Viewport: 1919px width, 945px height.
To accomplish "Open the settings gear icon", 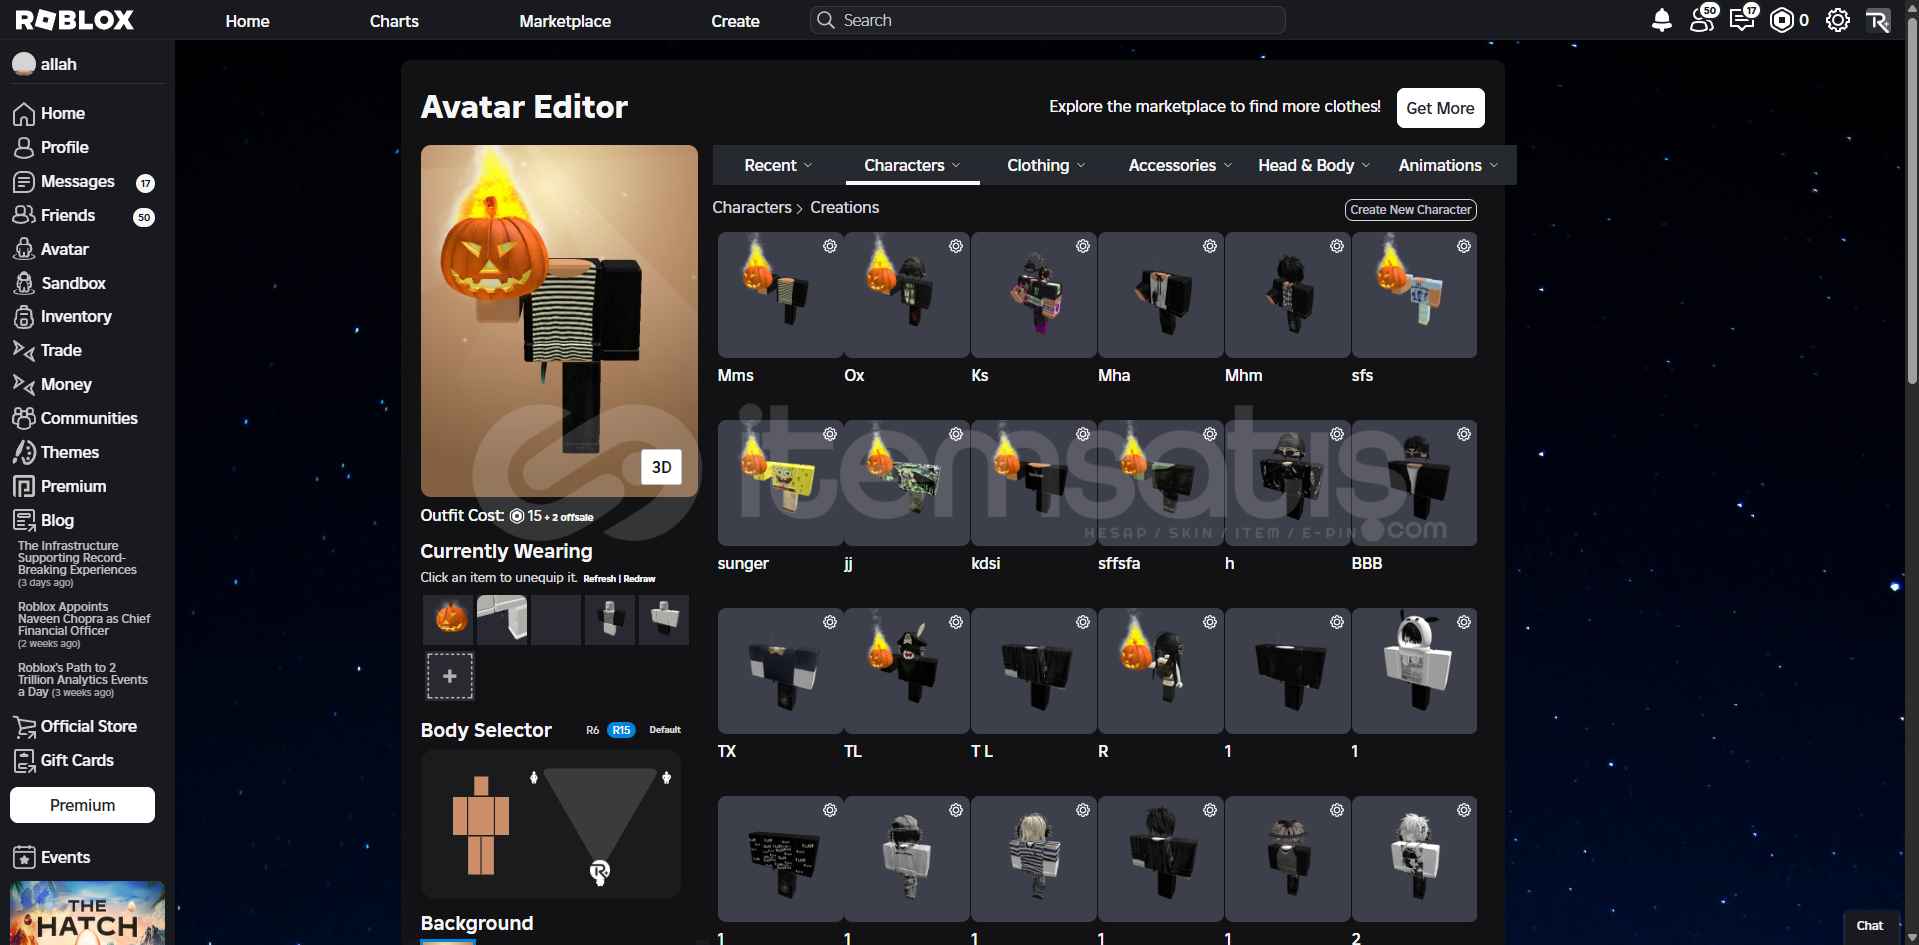I will point(1837,20).
